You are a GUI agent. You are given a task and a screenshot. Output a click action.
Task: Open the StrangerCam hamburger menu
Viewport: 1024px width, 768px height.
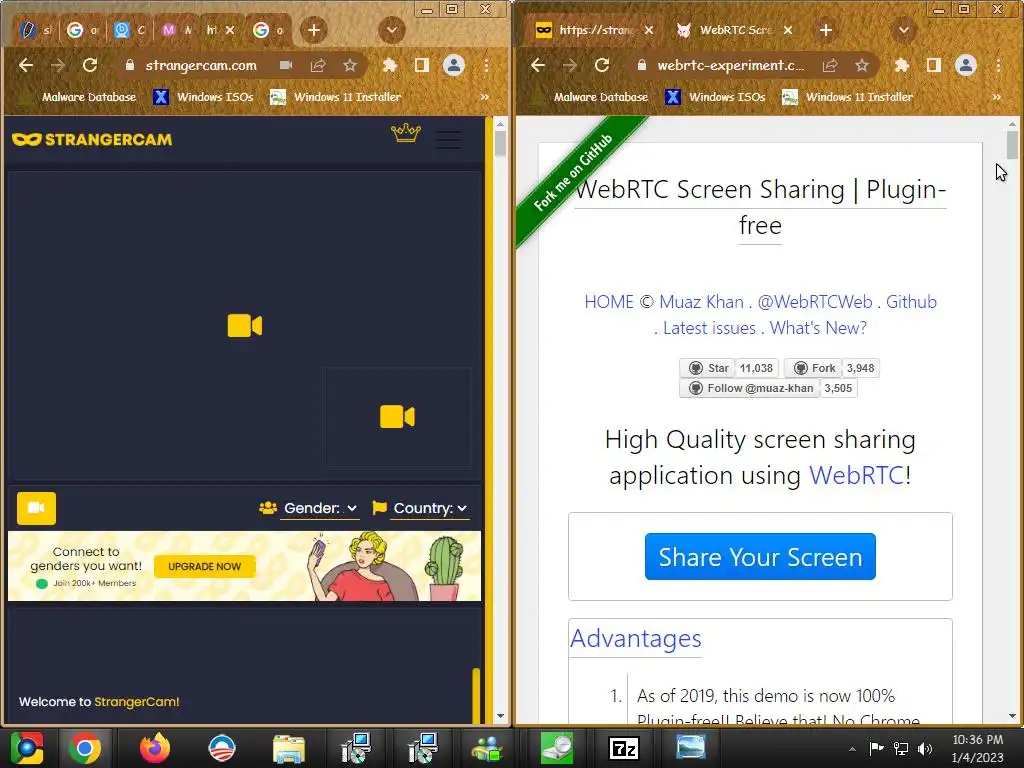(449, 139)
